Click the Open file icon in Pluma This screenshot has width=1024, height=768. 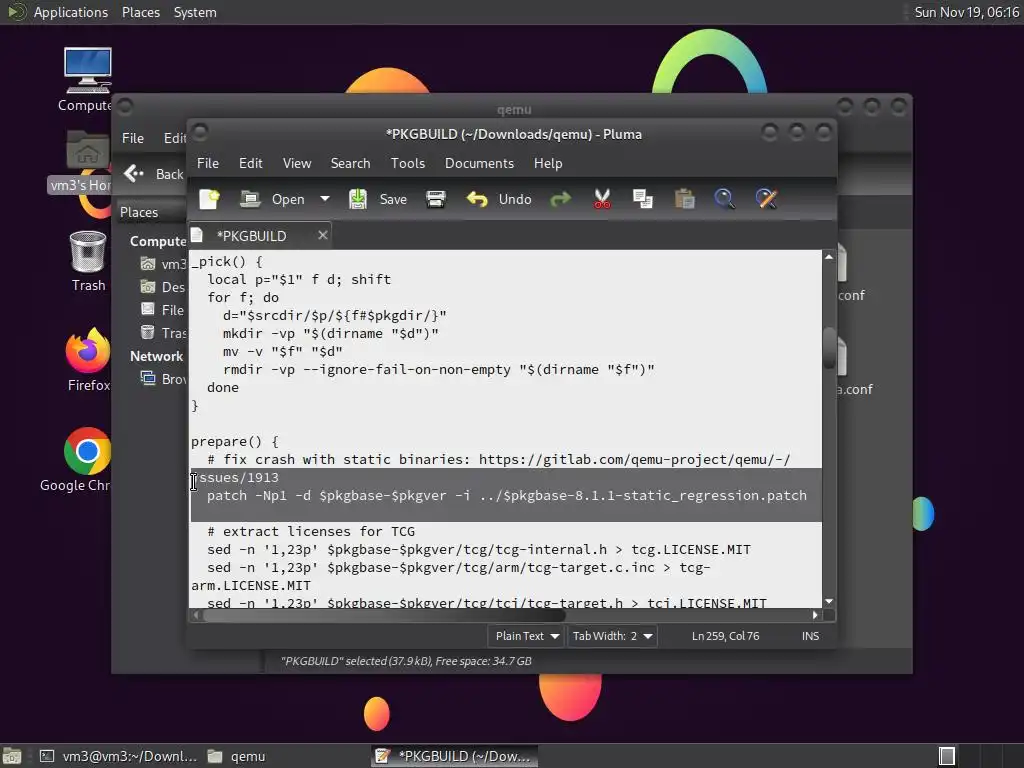(x=250, y=199)
